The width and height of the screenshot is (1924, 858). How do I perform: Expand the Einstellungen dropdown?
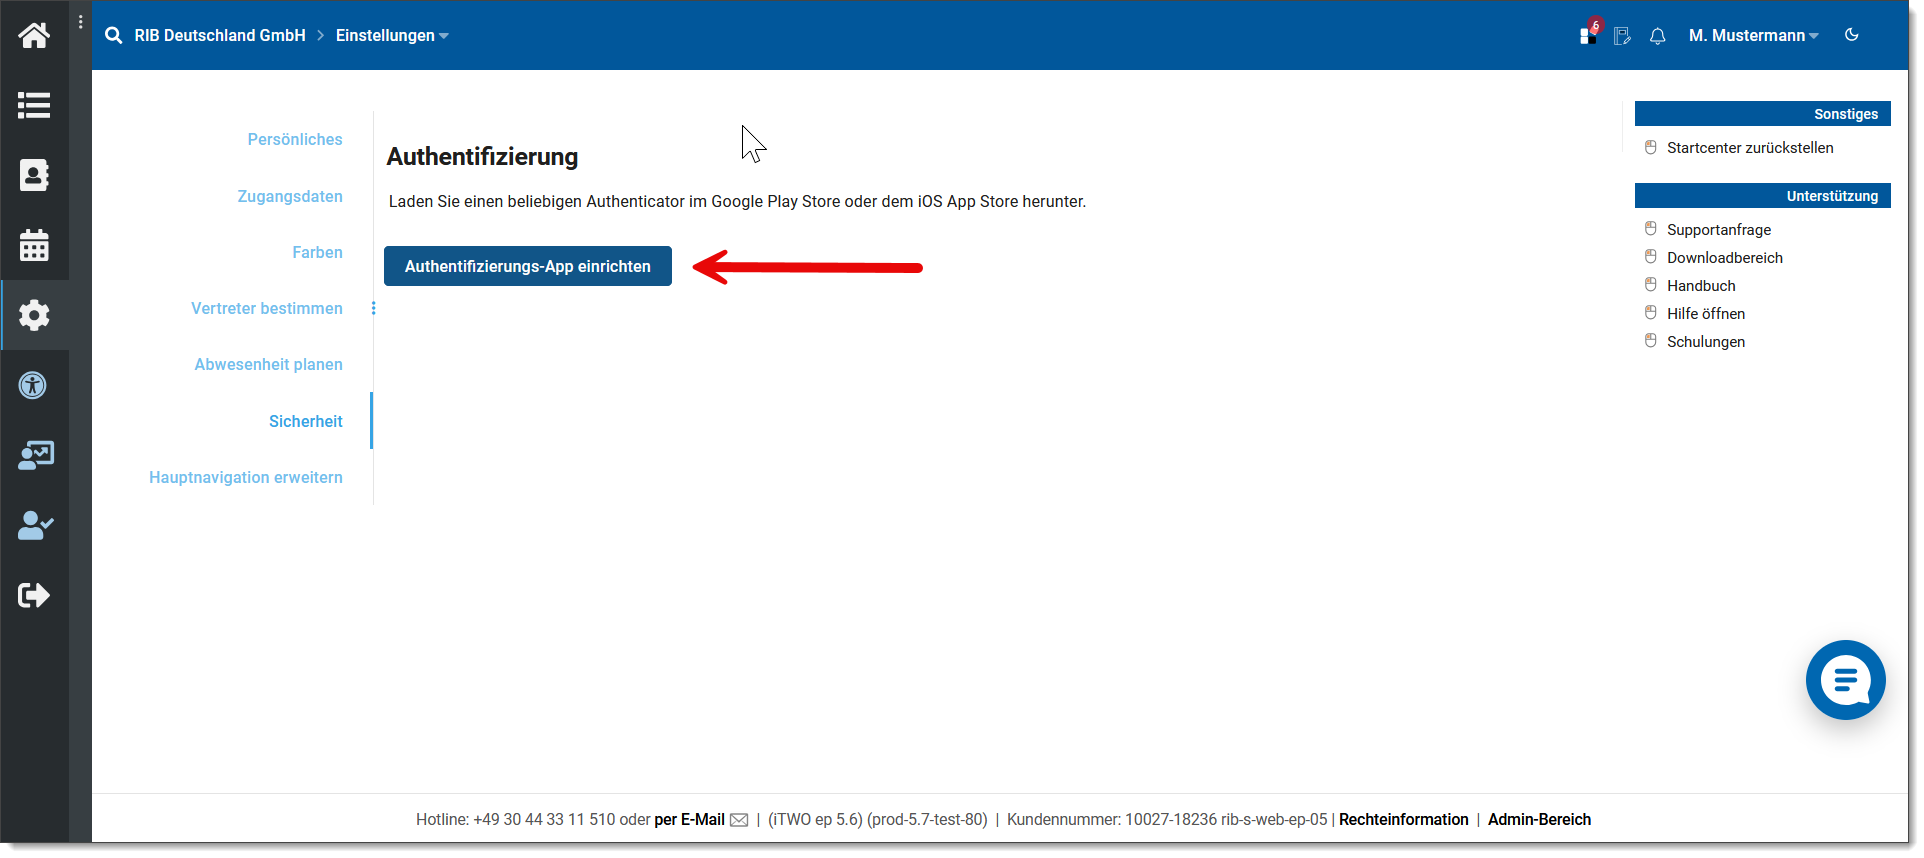tap(391, 36)
